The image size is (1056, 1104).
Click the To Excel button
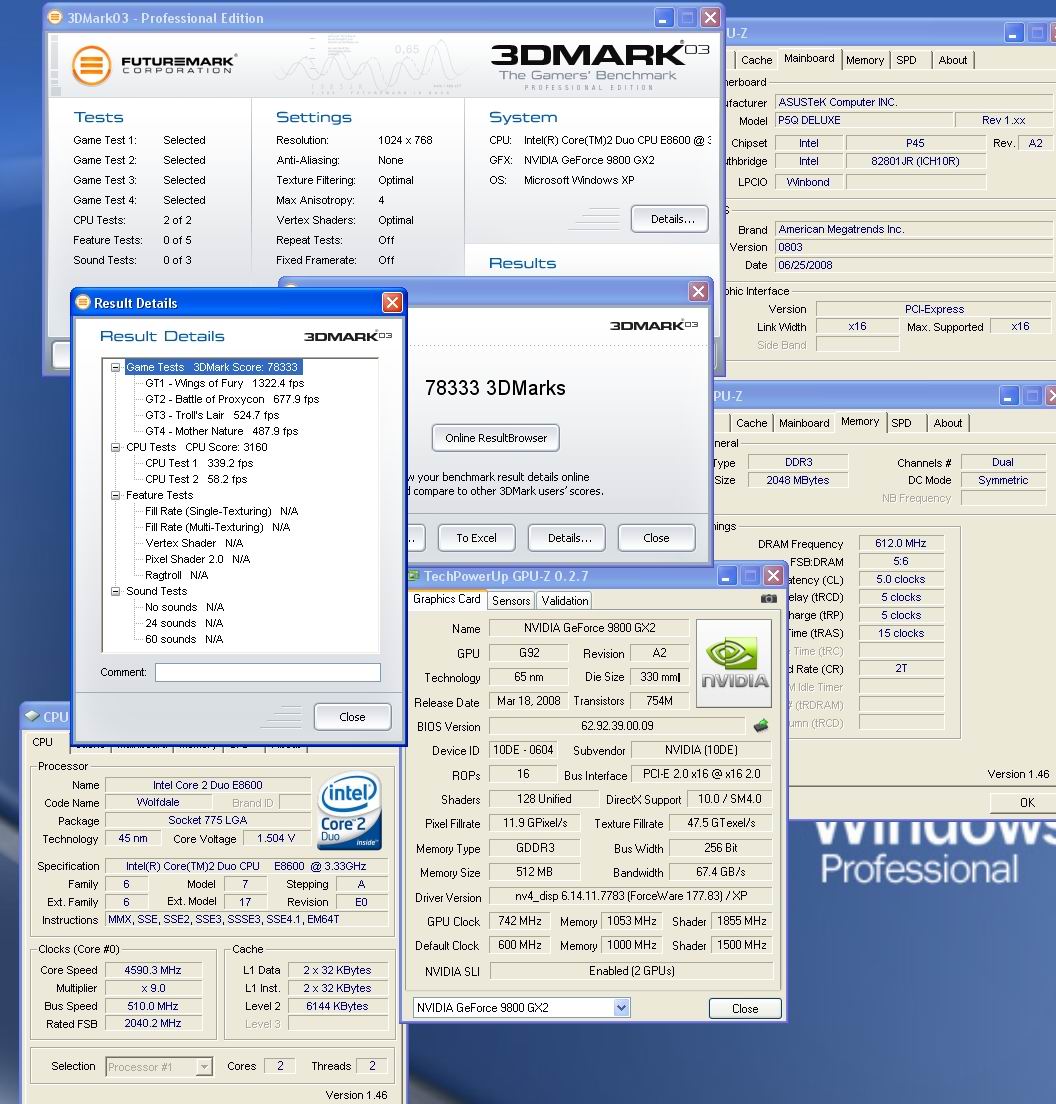pos(476,538)
